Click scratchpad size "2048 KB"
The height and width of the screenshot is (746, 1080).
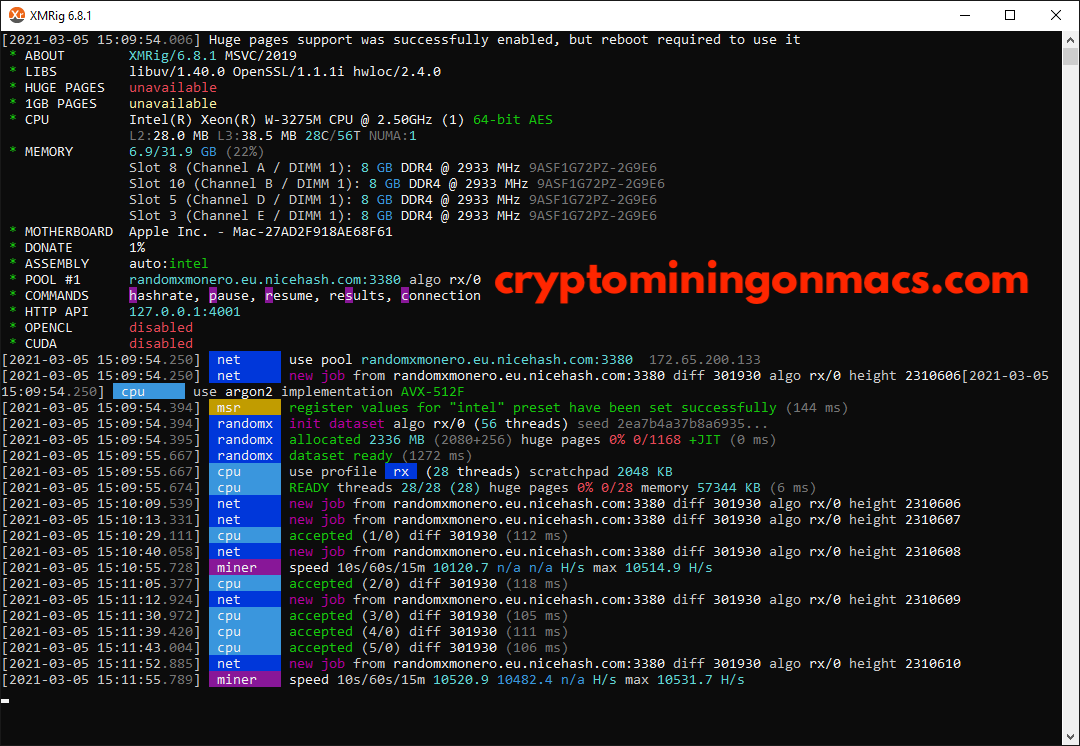(645, 472)
